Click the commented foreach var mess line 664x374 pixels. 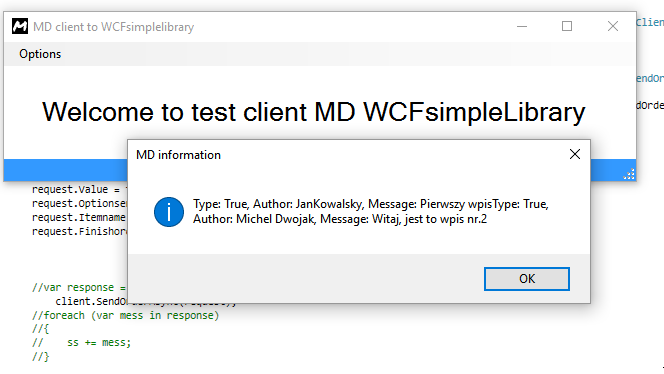click(125, 316)
